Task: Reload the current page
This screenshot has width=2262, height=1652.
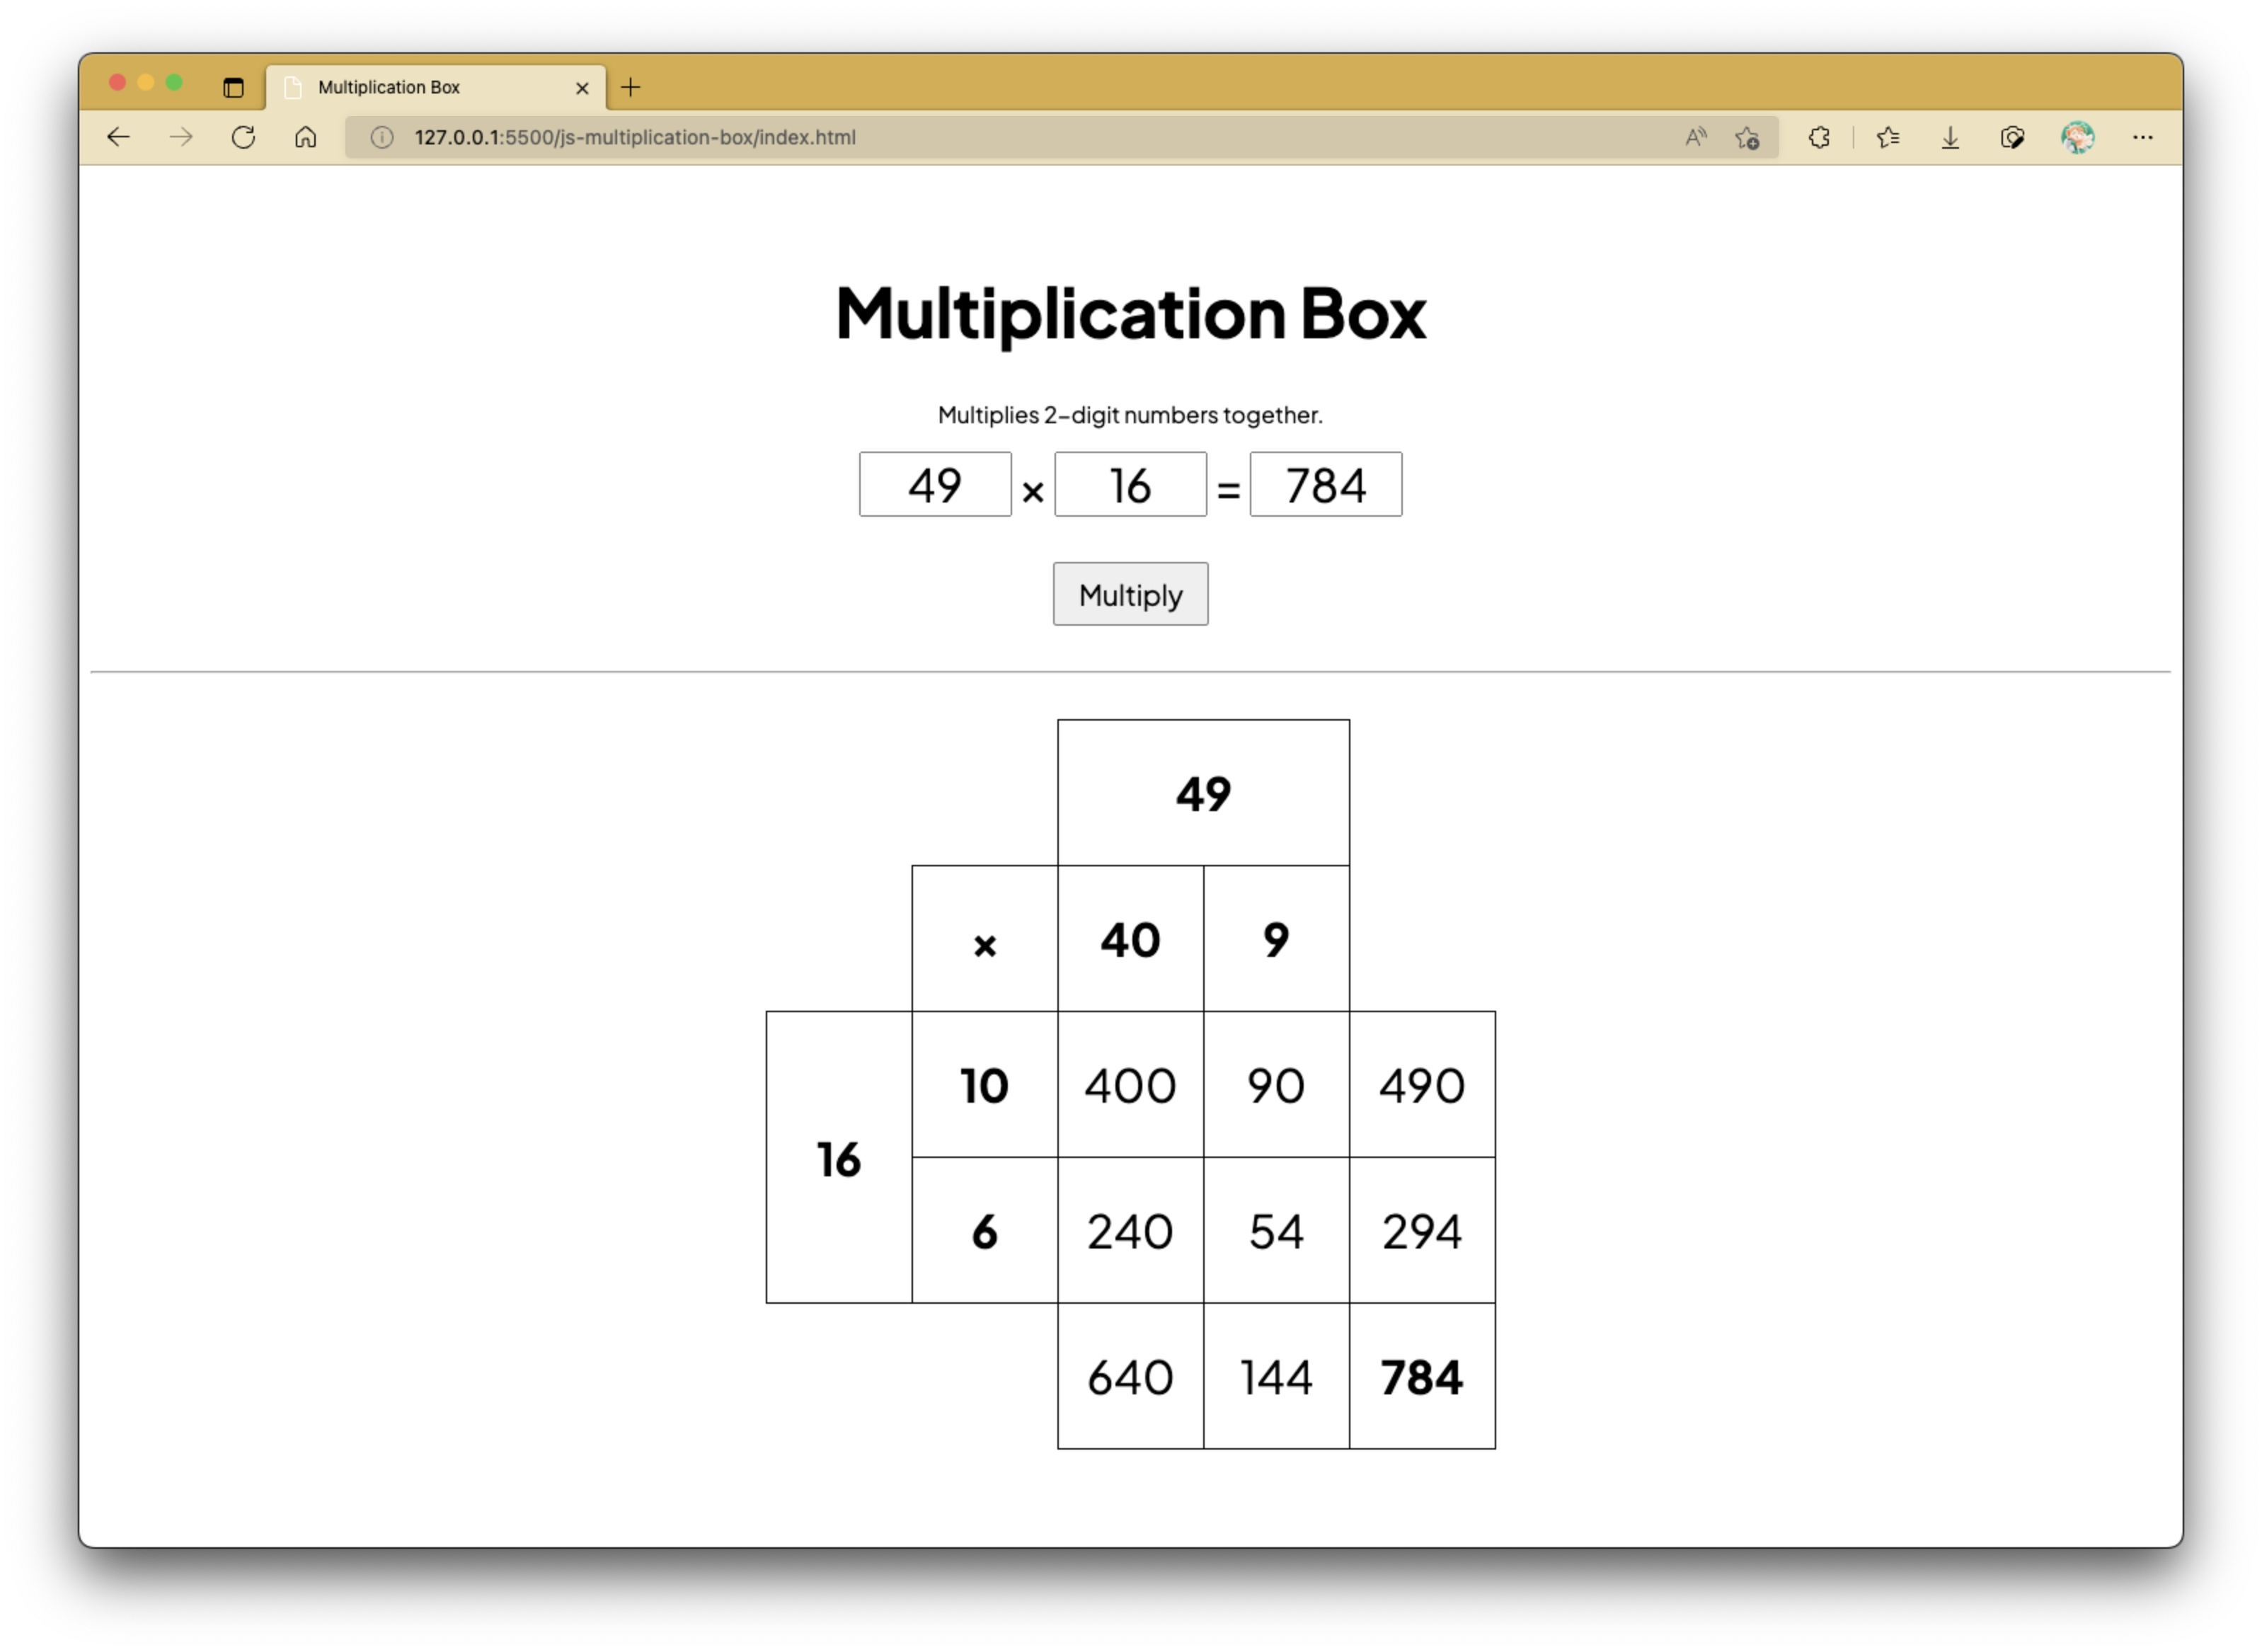Action: (x=243, y=137)
